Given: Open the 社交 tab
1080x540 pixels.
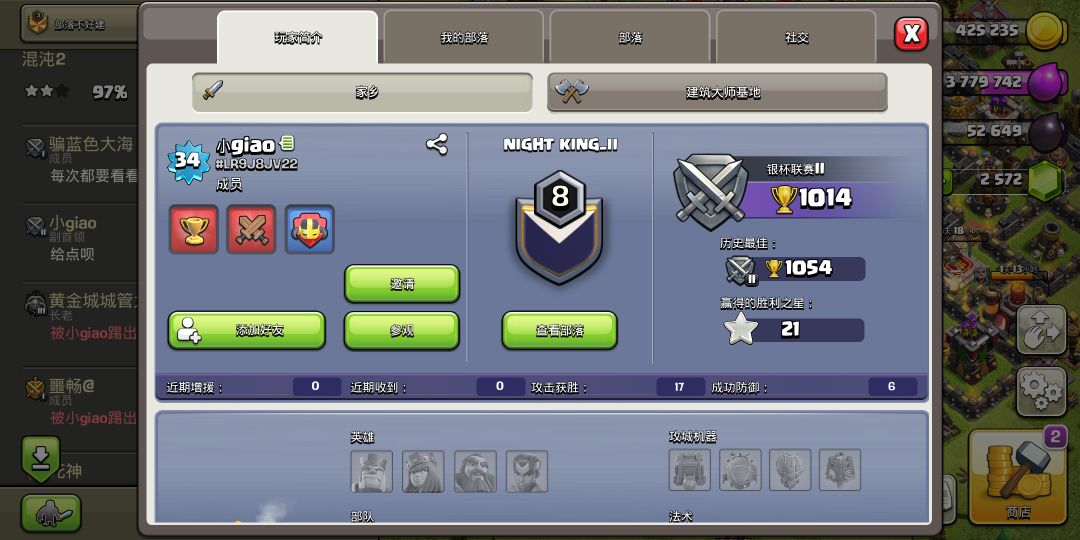Looking at the screenshot, I should tap(796, 38).
